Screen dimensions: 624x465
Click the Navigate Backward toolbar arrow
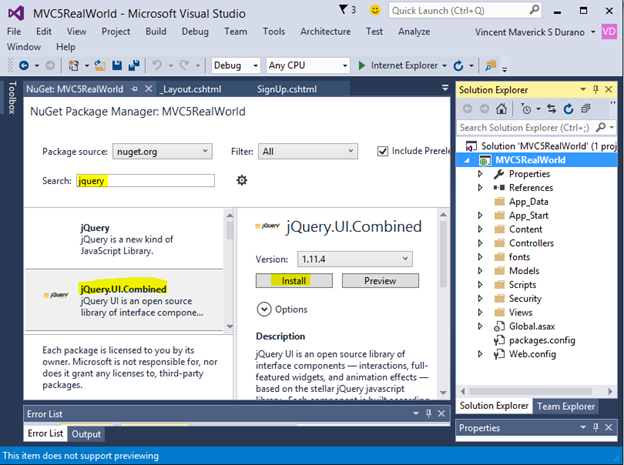[24, 65]
